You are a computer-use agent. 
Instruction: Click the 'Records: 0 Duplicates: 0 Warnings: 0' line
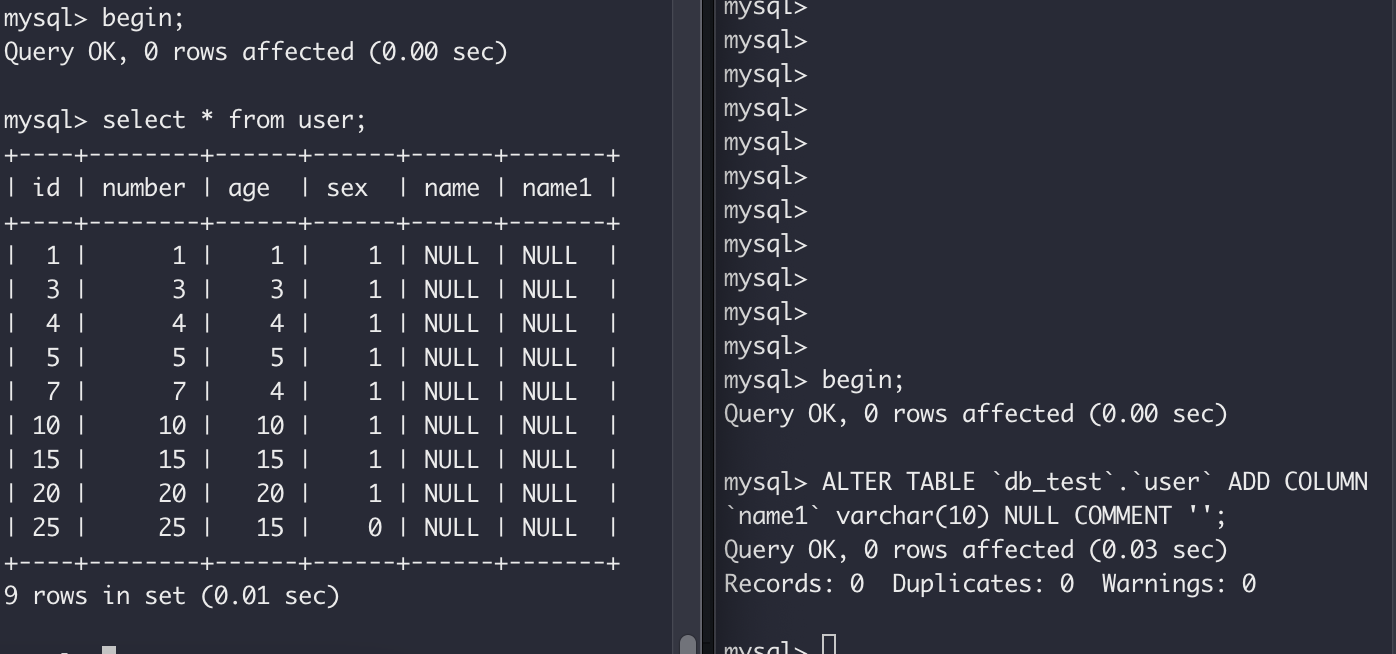tap(990, 584)
